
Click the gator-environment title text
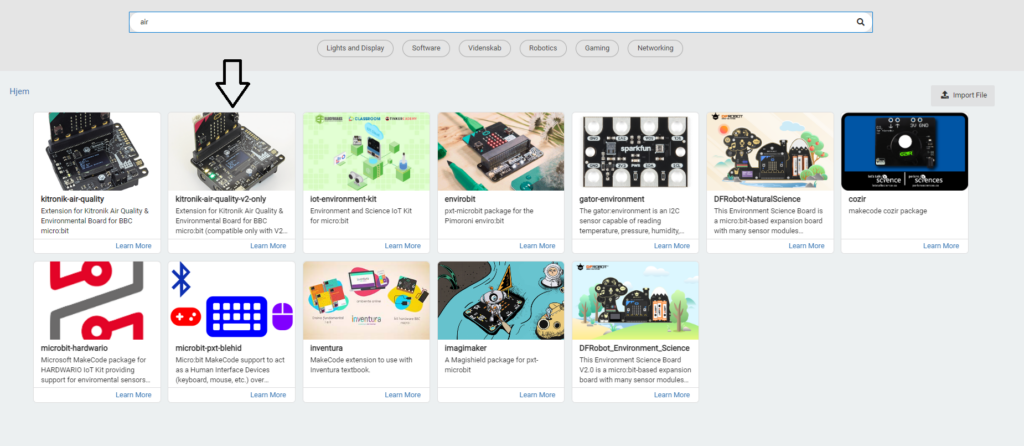coord(612,199)
